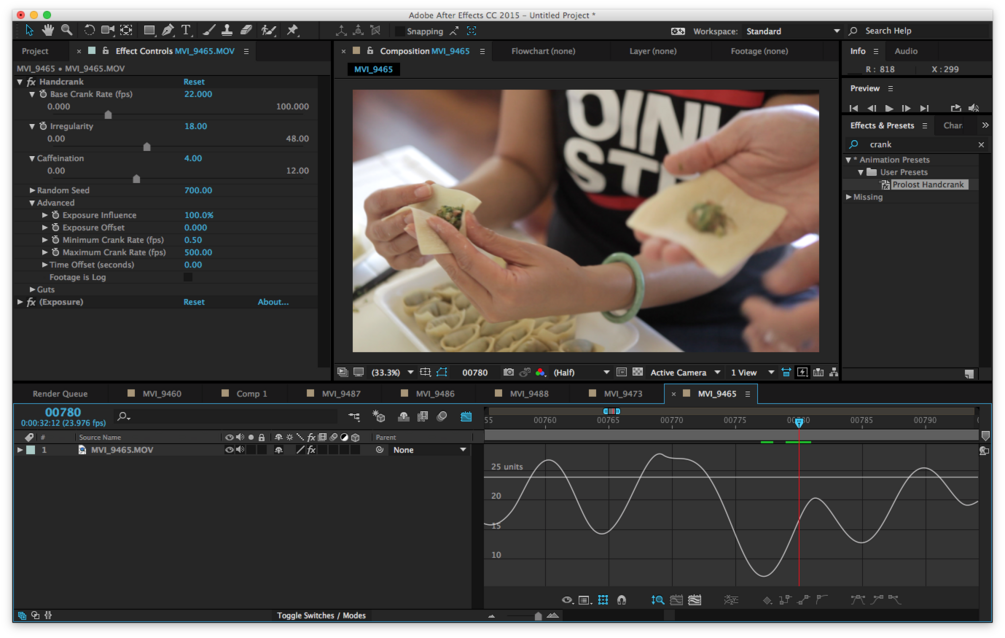Collapse the Handcrank effect properties
Viewport: 1005px width, 638px height.
tap(20, 82)
